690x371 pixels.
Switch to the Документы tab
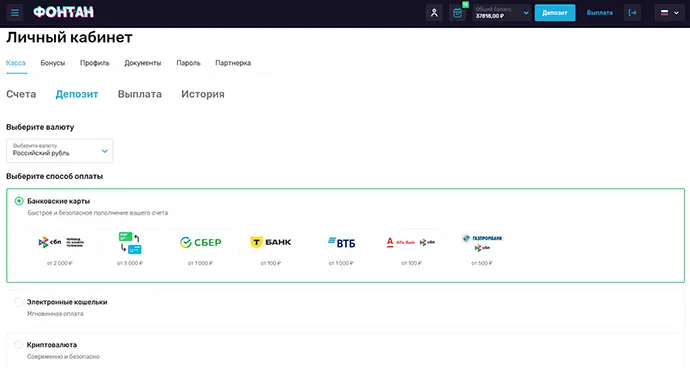pos(143,63)
